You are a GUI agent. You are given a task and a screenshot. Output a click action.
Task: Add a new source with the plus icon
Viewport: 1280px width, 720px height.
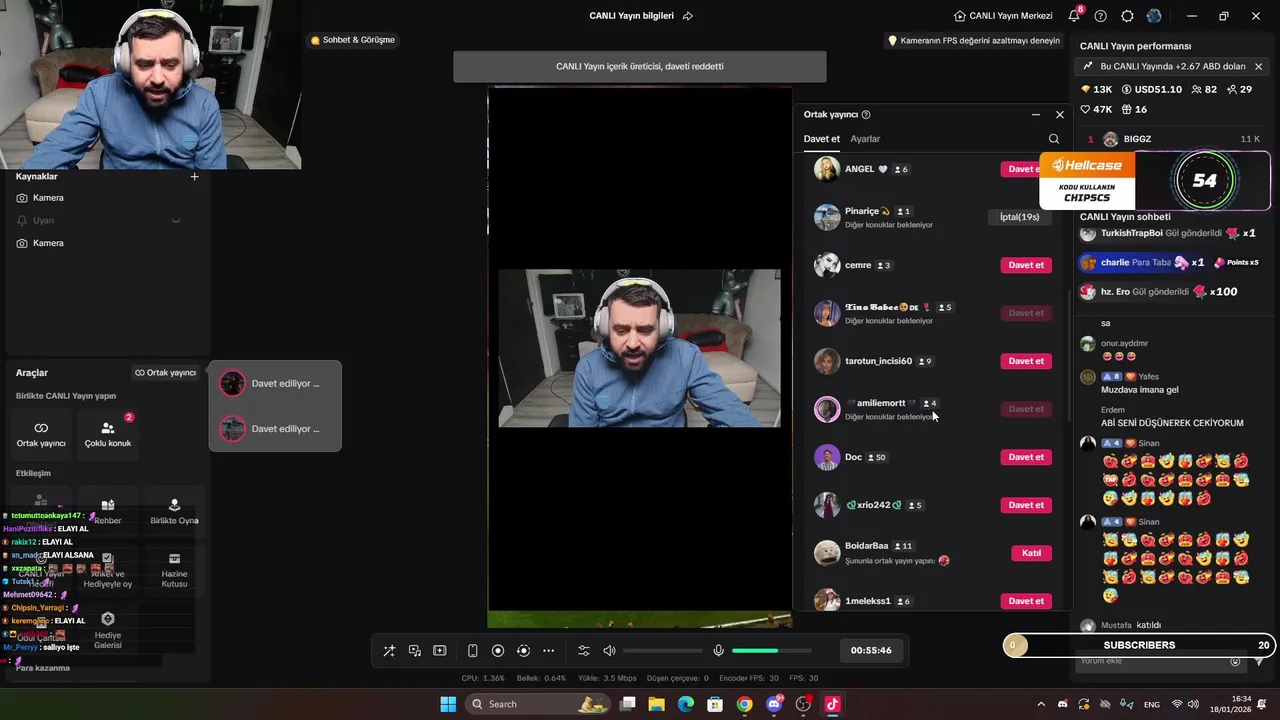pos(195,177)
